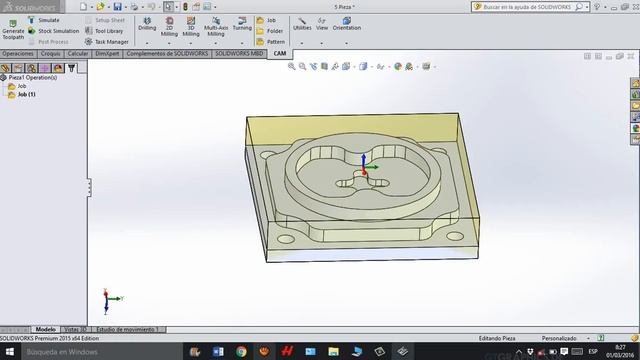The image size is (640, 360).
Task: Add a new Folder in CAM ribbon
Action: click(270, 31)
